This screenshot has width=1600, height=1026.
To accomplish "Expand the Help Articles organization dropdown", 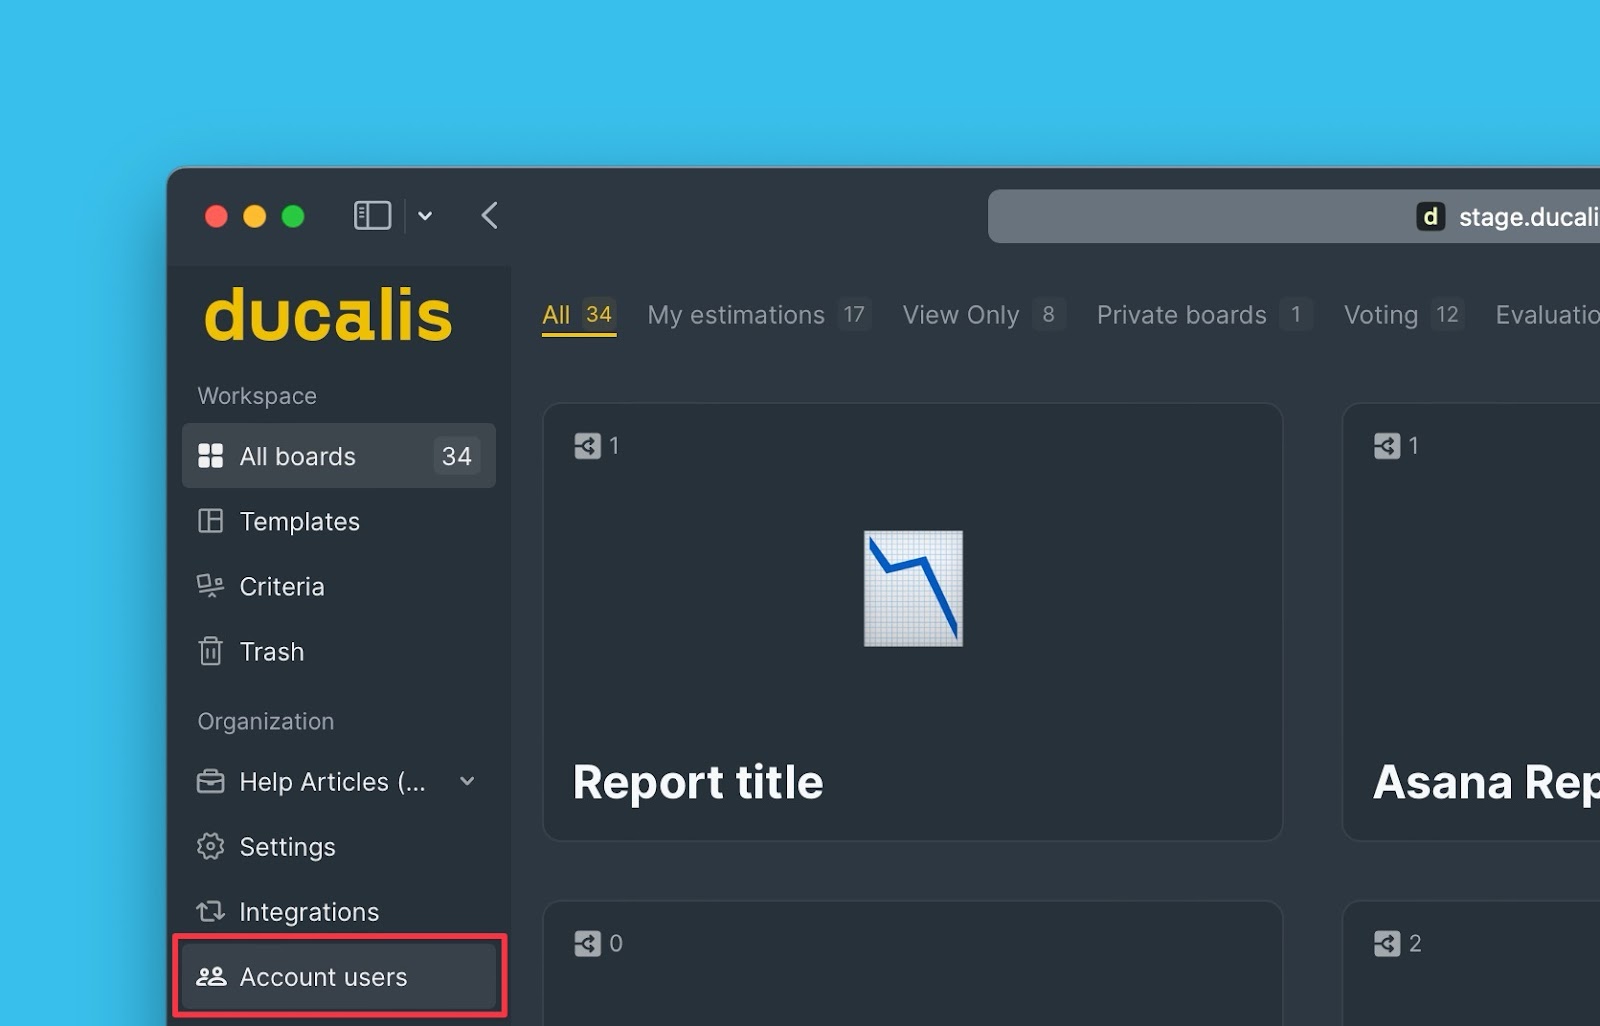I will pos(466,781).
